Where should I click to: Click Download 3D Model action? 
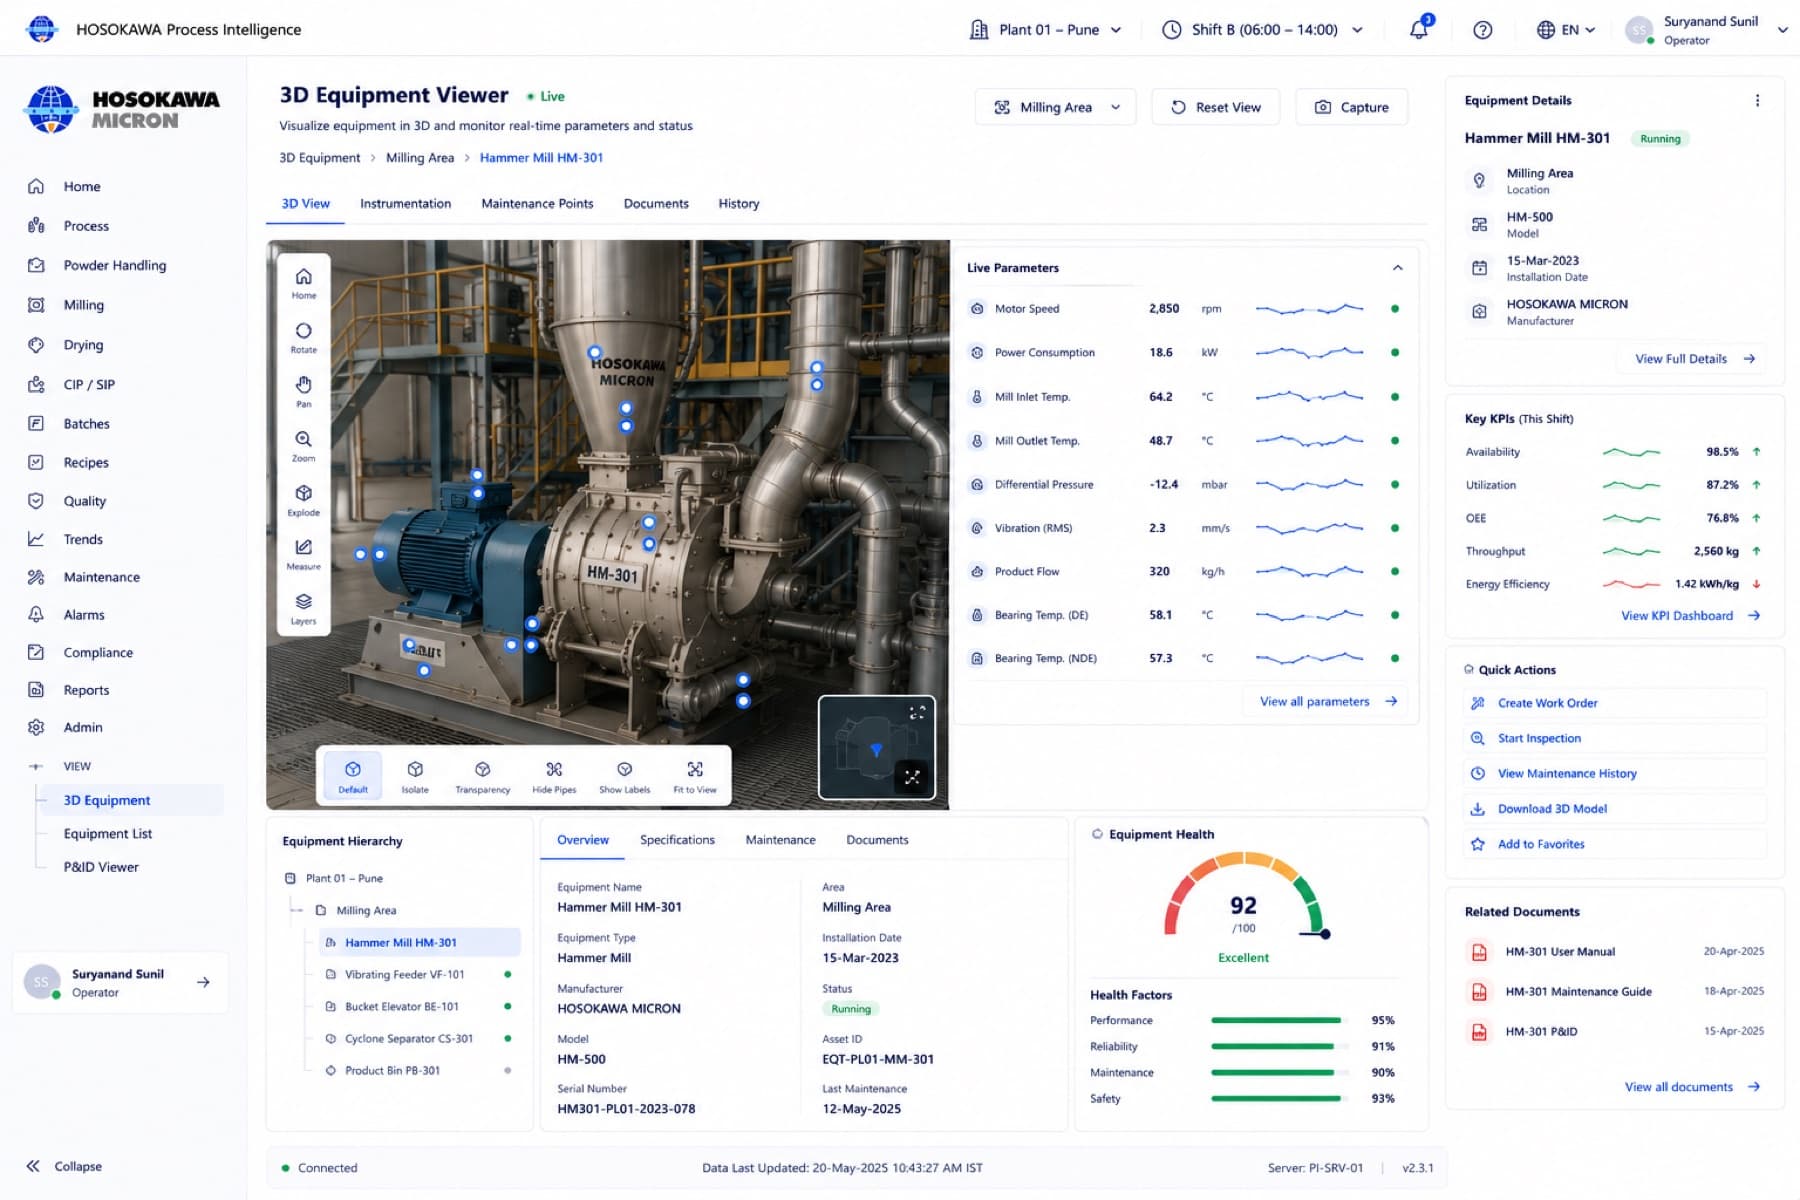1614,808
